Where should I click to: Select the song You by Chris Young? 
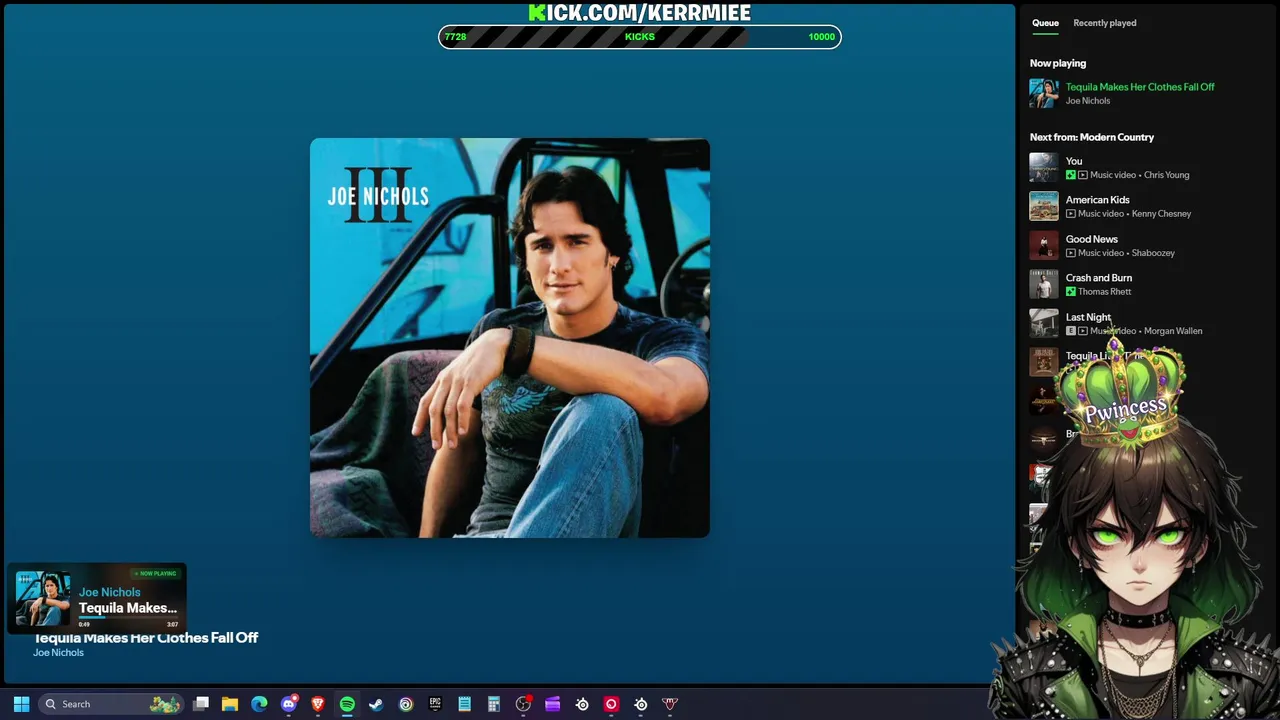pyautogui.click(x=1074, y=161)
